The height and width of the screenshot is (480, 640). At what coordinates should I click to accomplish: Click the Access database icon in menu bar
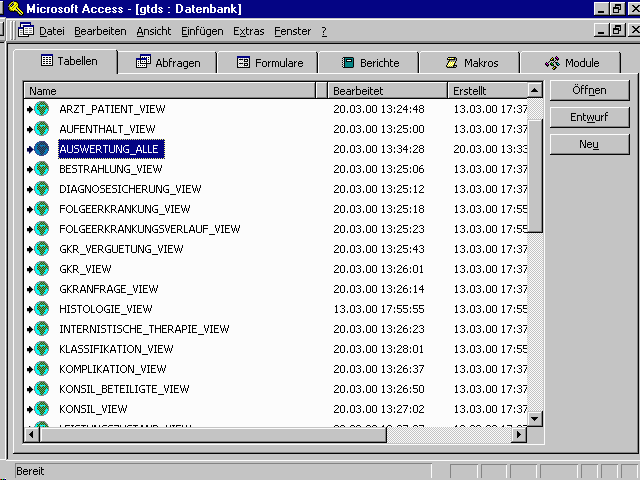(x=26, y=31)
